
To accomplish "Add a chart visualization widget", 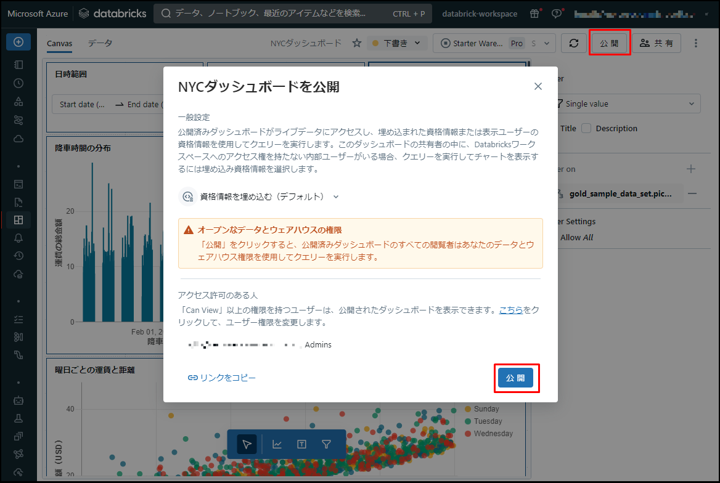I will pyautogui.click(x=276, y=444).
